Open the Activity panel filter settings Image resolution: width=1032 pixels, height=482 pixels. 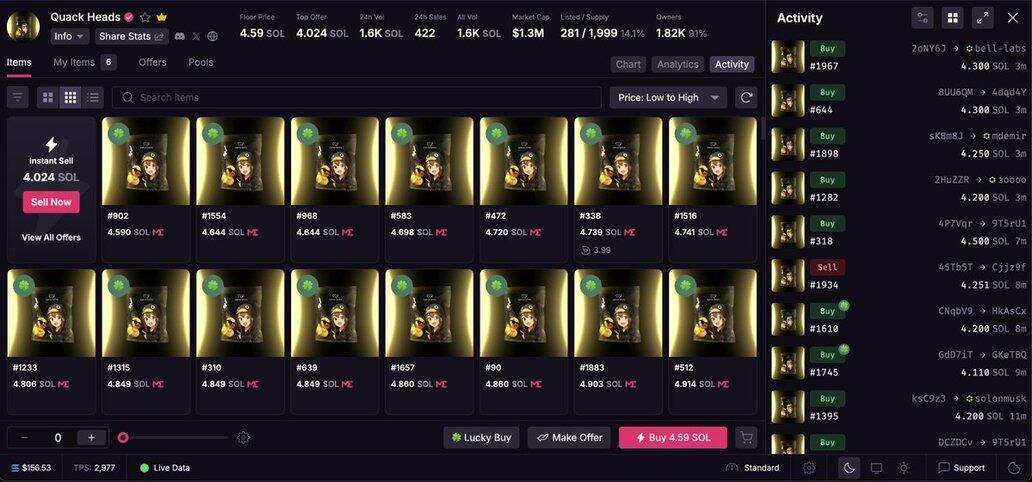922,18
